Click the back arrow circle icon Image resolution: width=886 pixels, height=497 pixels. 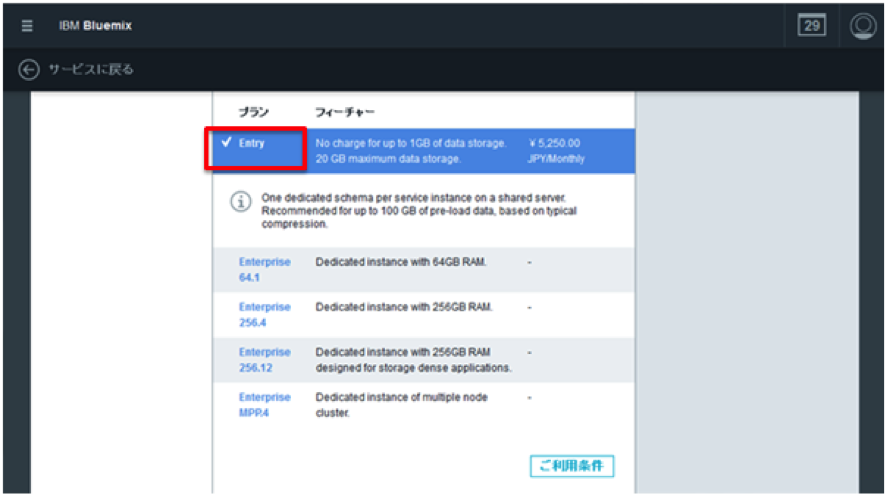[x=29, y=69]
